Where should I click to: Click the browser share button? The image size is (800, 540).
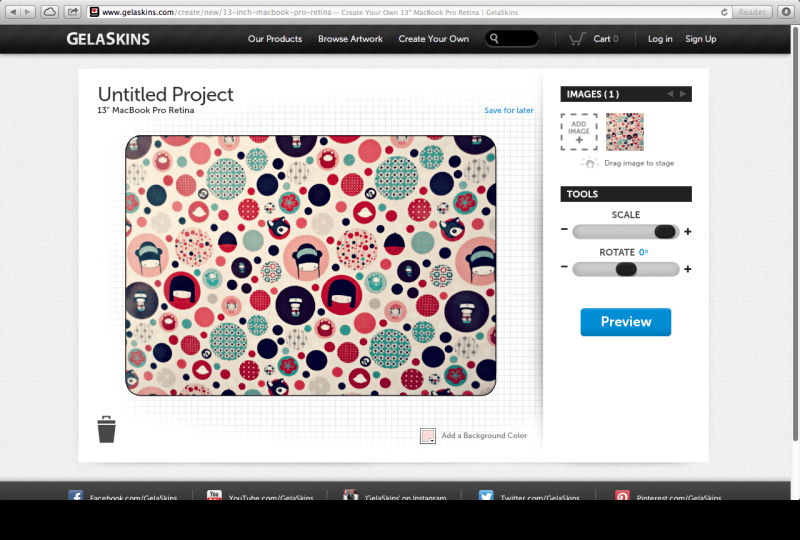coord(72,11)
